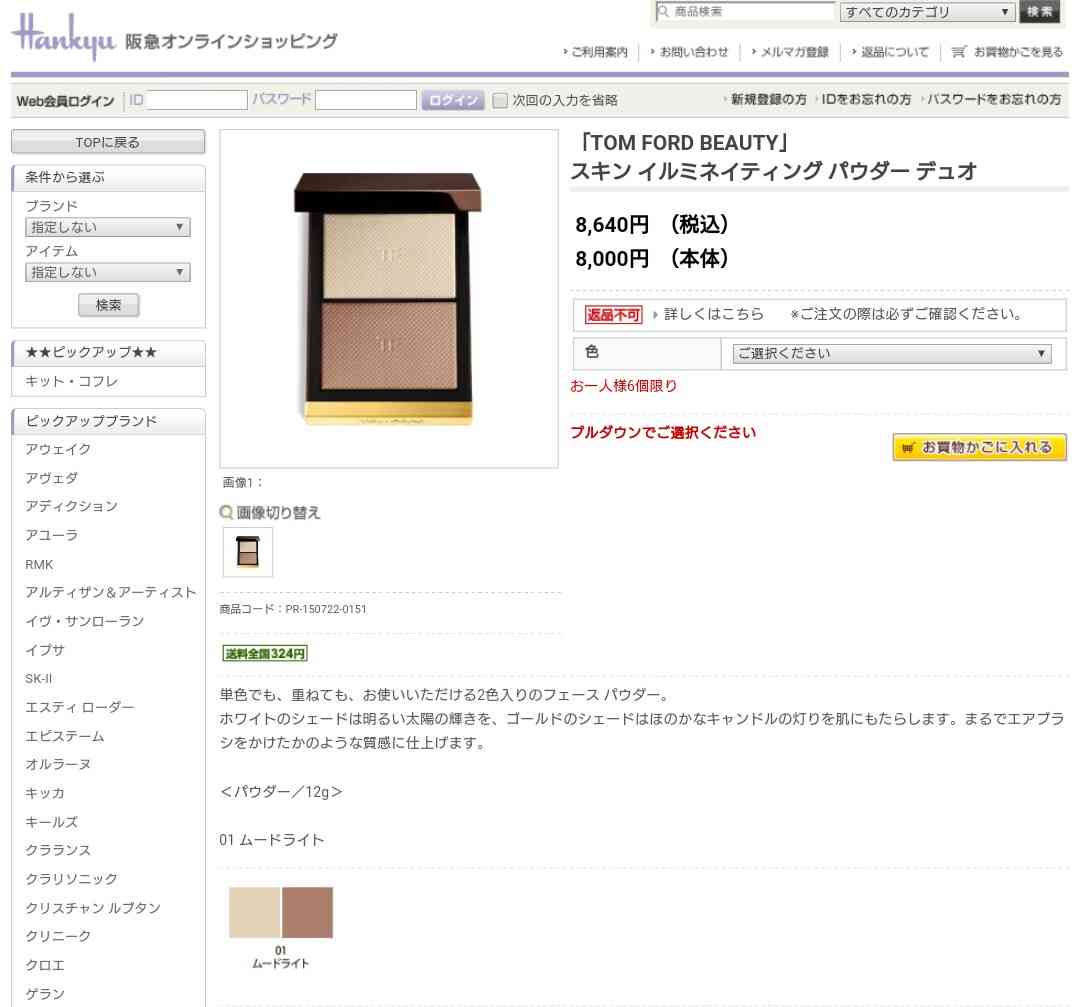Open the クラランス brand link
Screen dimensions: 1080x1007
[x=58, y=851]
